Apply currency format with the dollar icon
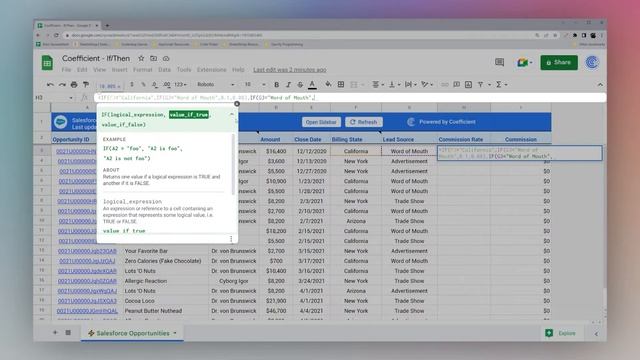This screenshot has height=360, width=640. (132, 84)
